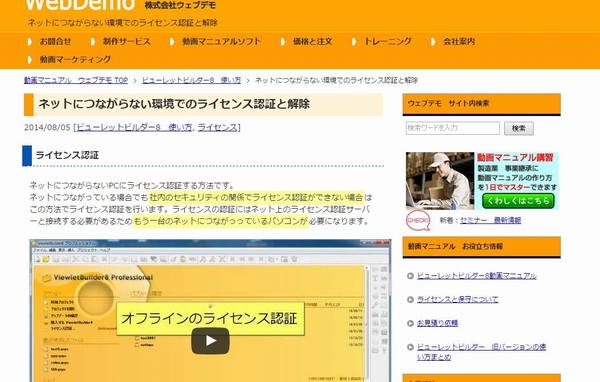Open お見積り依頼 sidebar link
The width and height of the screenshot is (600, 382).
[437, 323]
